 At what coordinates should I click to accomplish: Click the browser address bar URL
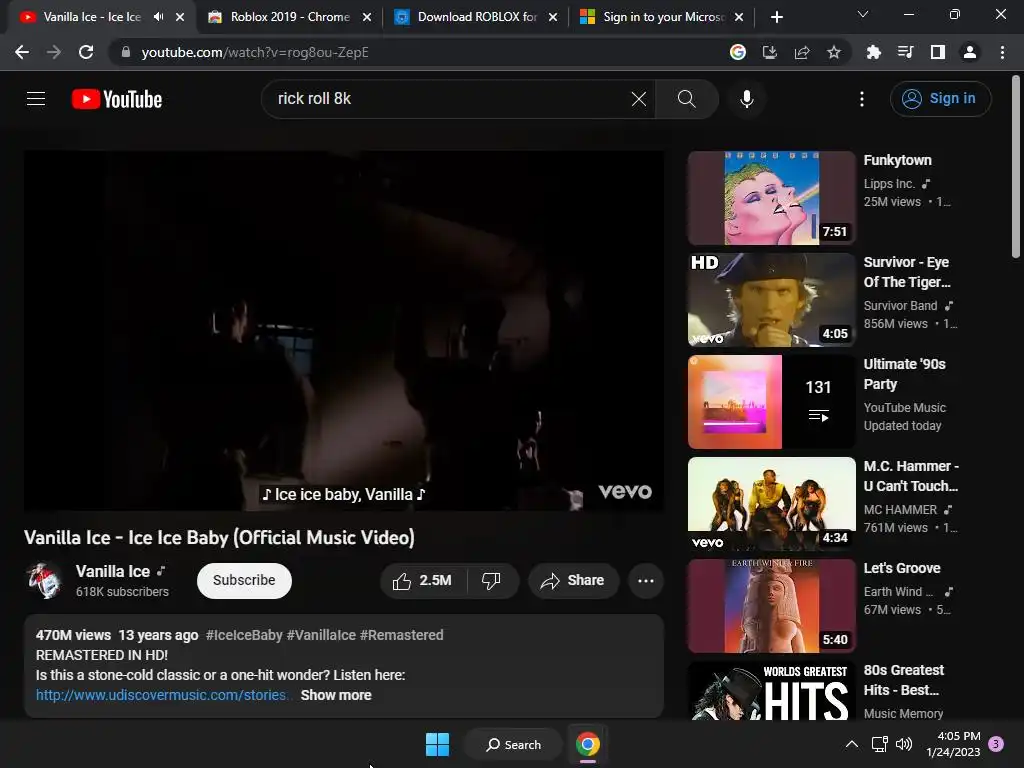point(255,52)
